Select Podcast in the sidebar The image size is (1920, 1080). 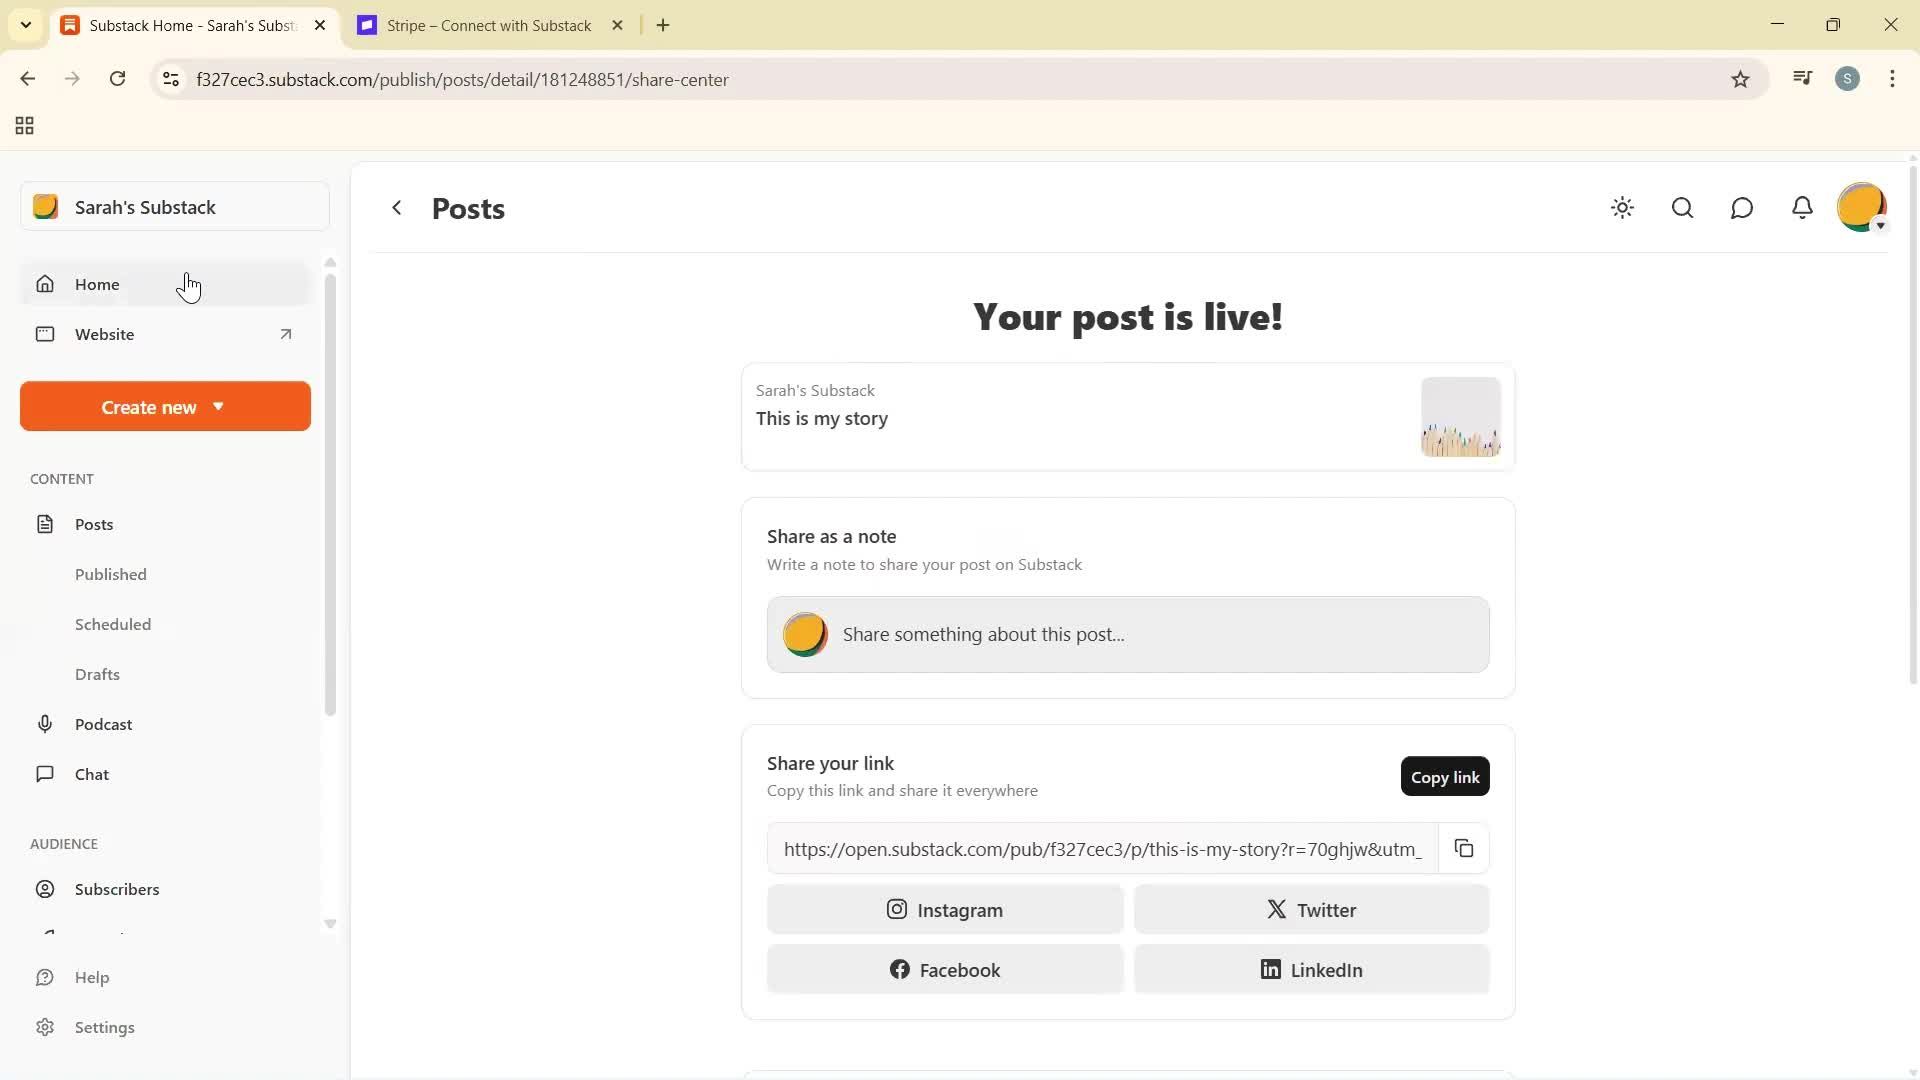click(x=104, y=723)
